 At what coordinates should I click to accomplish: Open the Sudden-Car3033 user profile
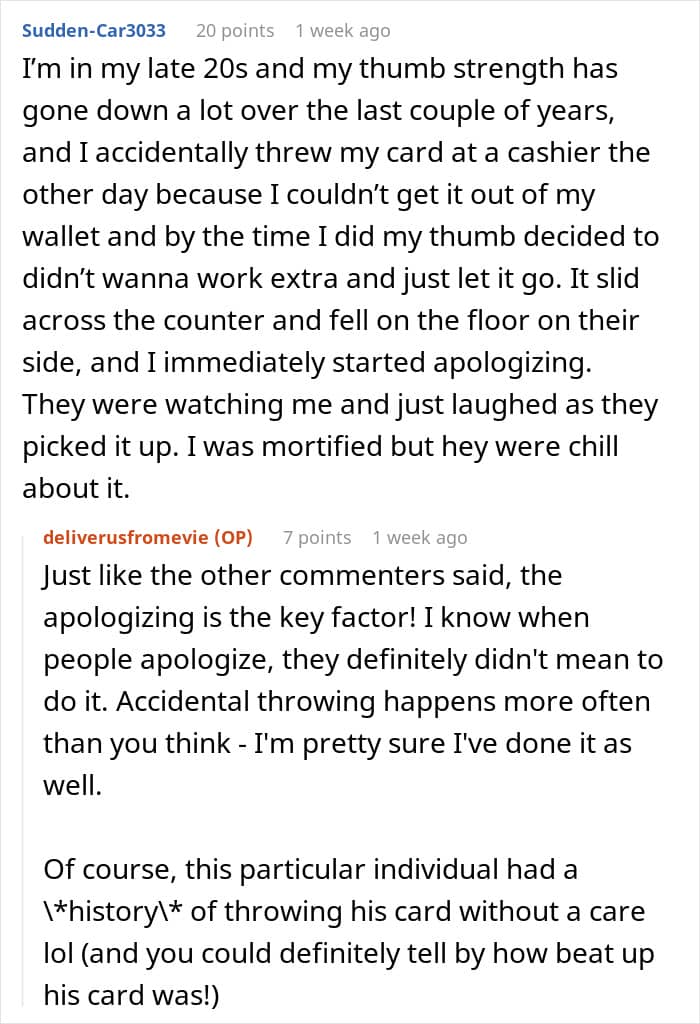[x=93, y=31]
